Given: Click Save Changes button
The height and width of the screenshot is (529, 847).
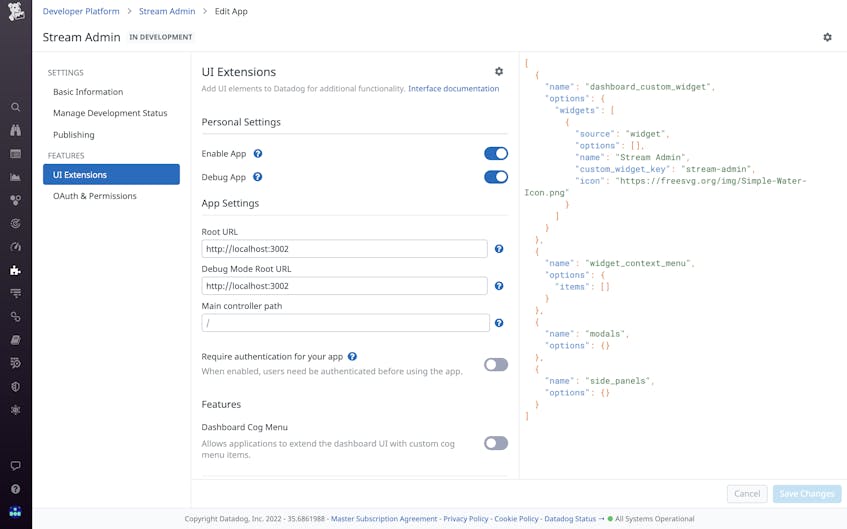Looking at the screenshot, I should pyautogui.click(x=807, y=494).
